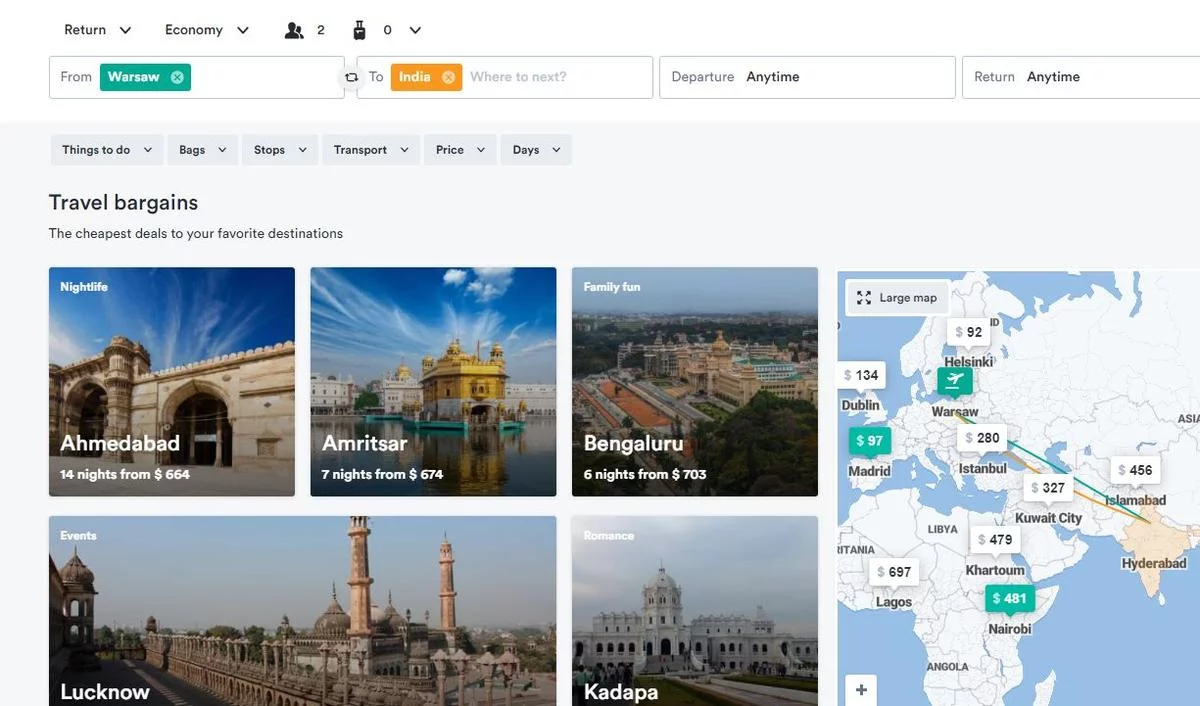Open the Economy cabin class dropdown

click(207, 30)
